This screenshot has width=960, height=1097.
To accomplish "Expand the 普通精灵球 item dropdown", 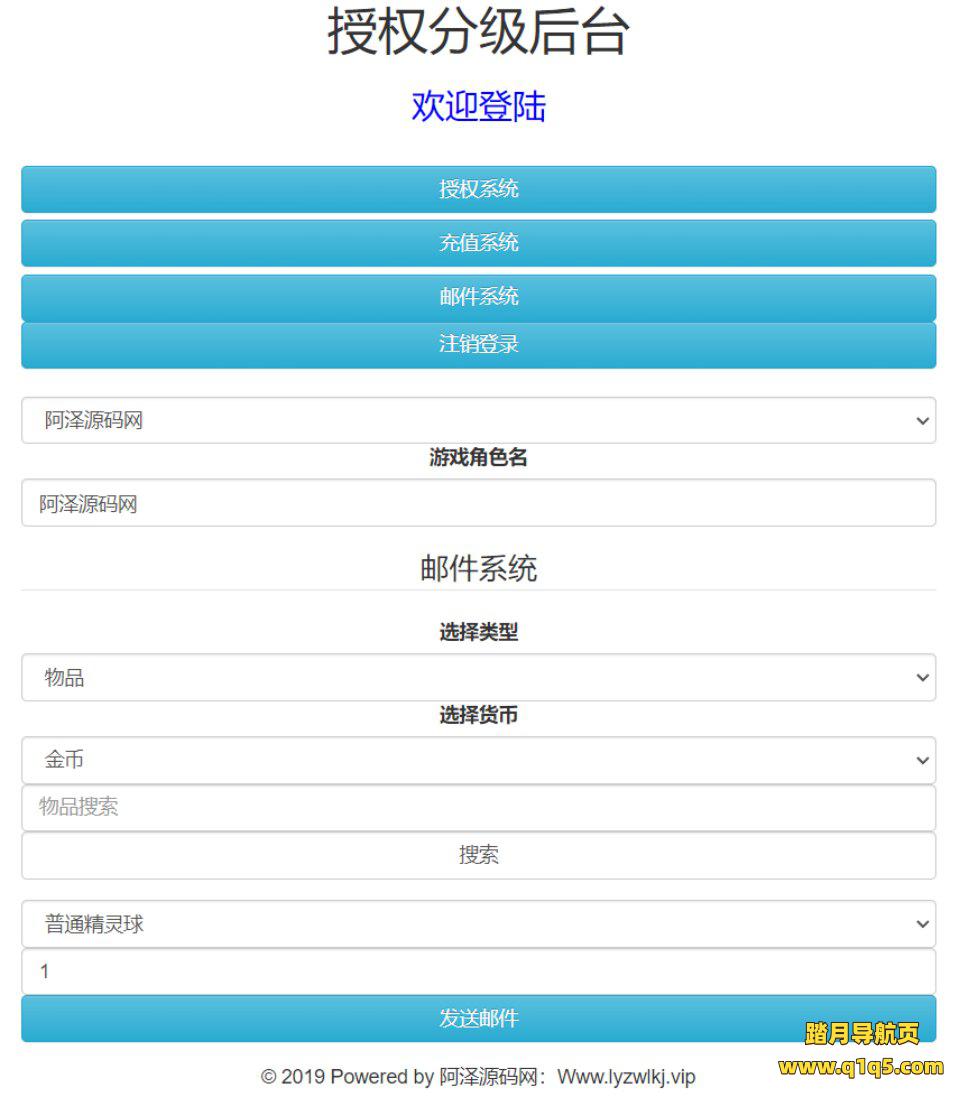I will pos(478,924).
